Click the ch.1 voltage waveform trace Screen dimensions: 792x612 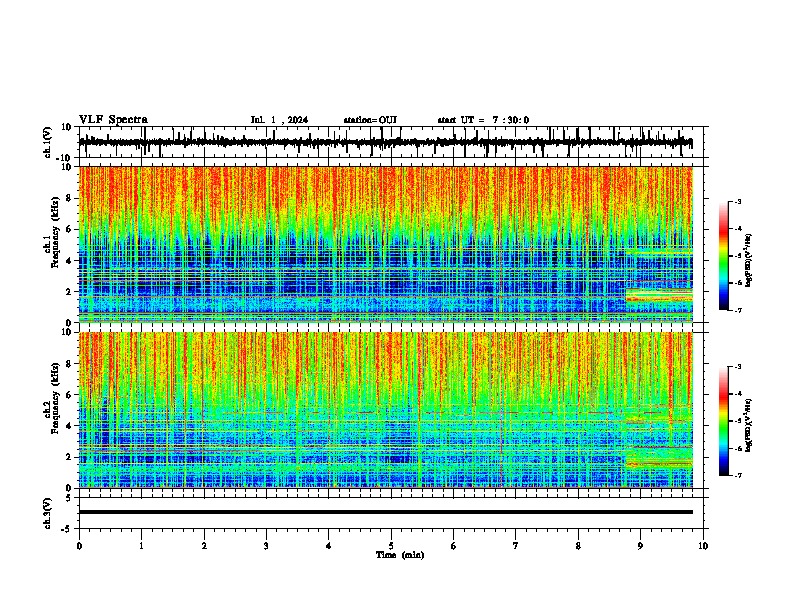385,142
